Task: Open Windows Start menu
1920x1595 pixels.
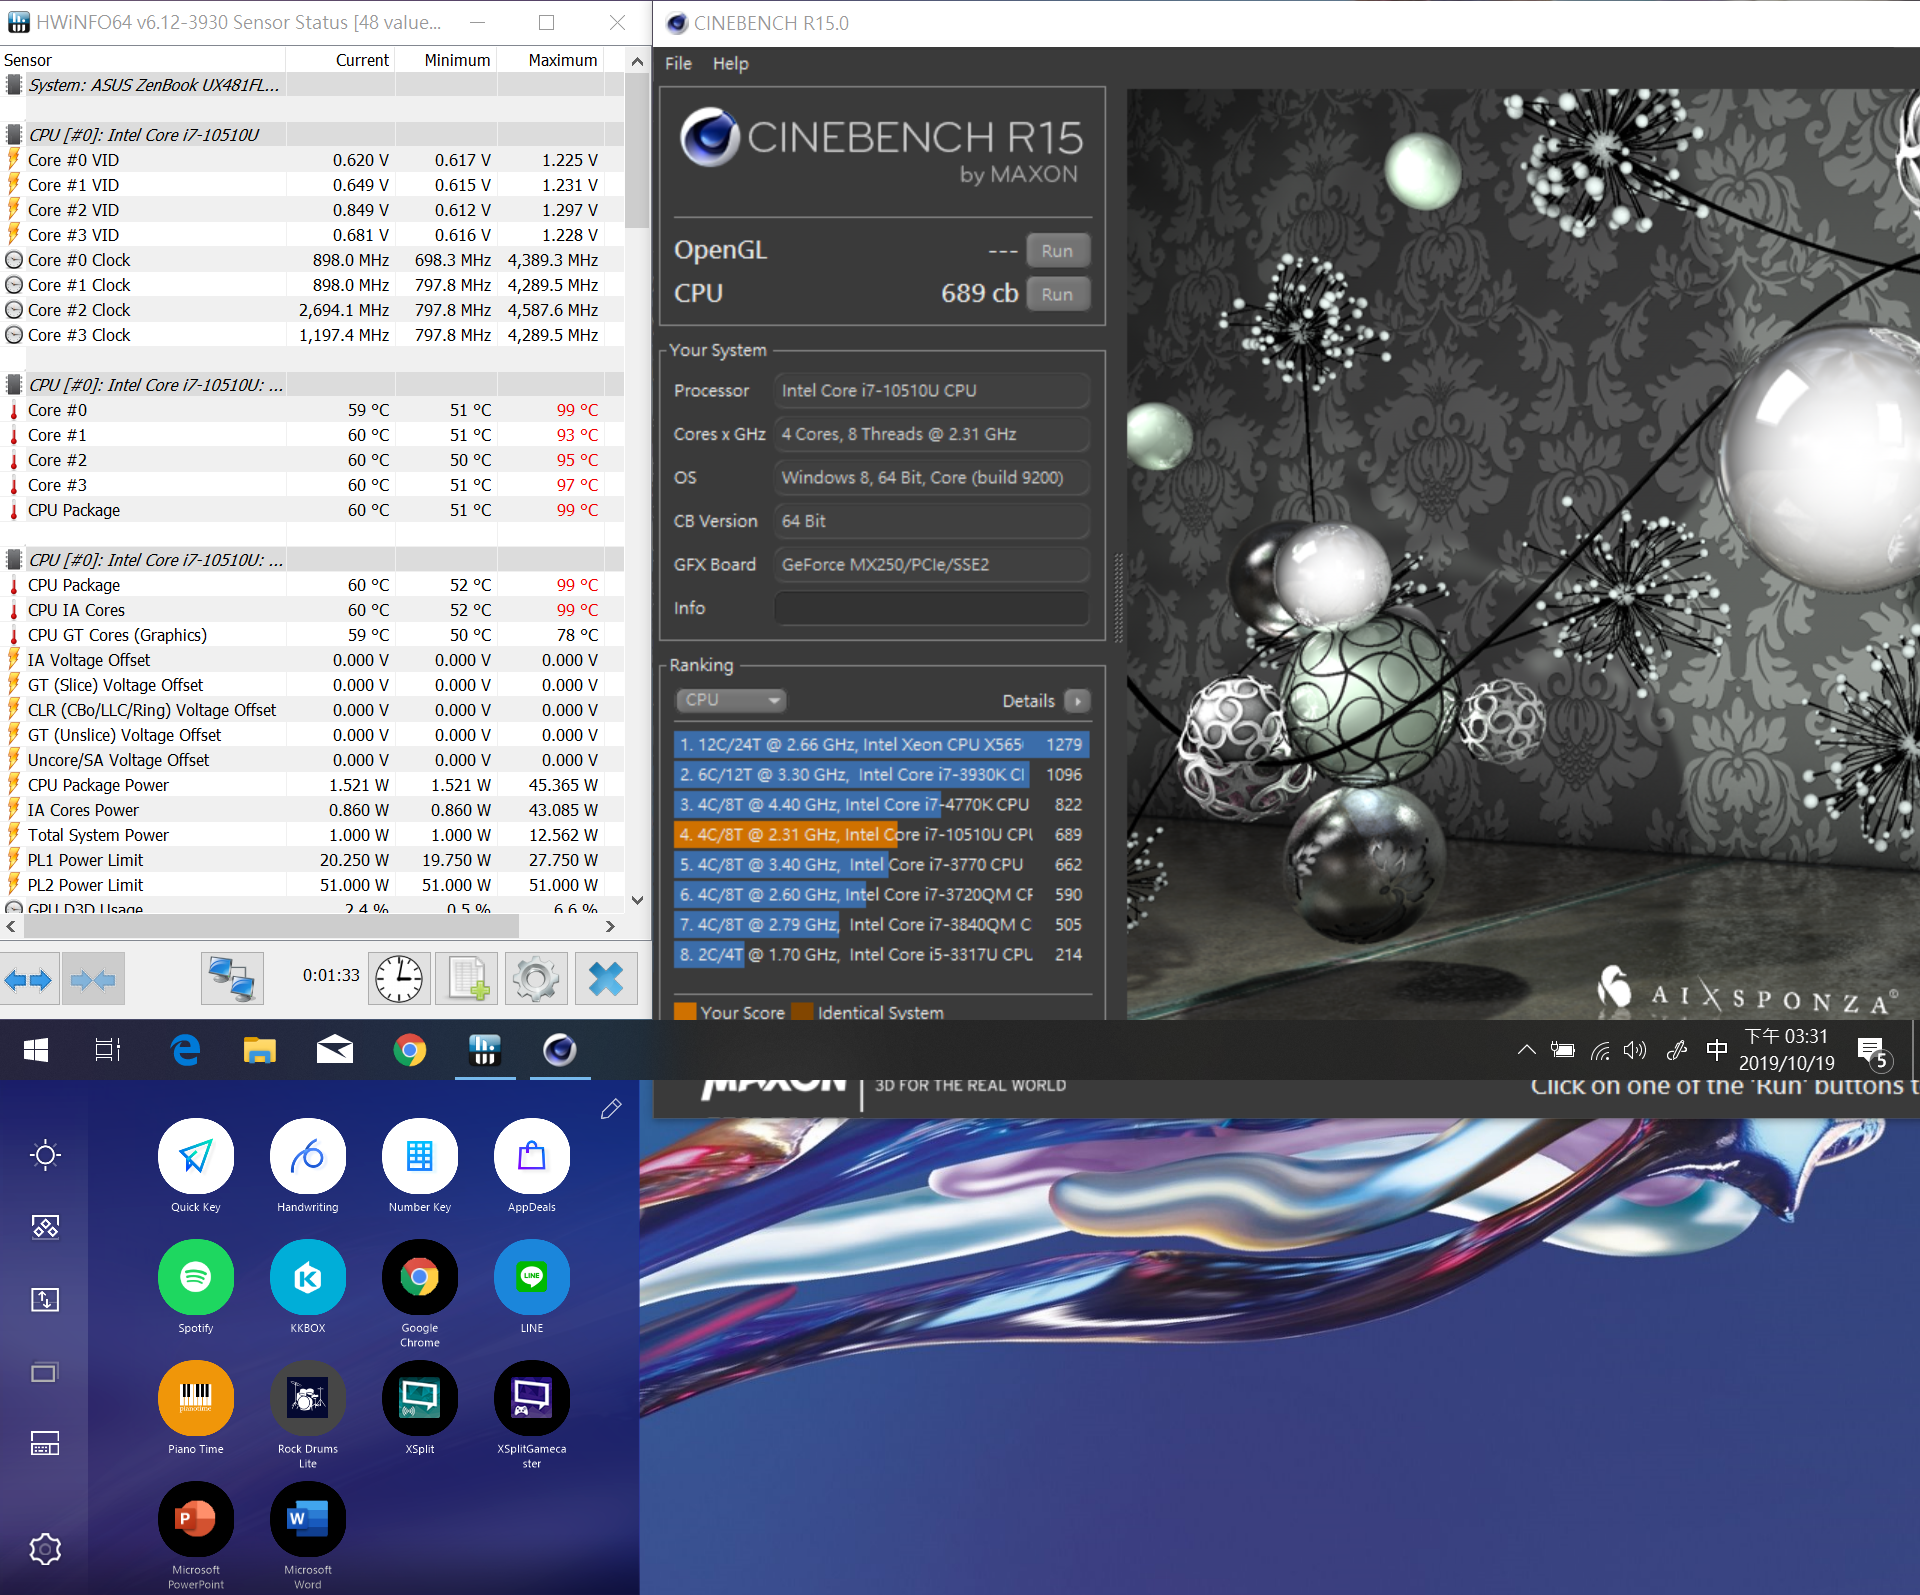Action: point(36,1050)
